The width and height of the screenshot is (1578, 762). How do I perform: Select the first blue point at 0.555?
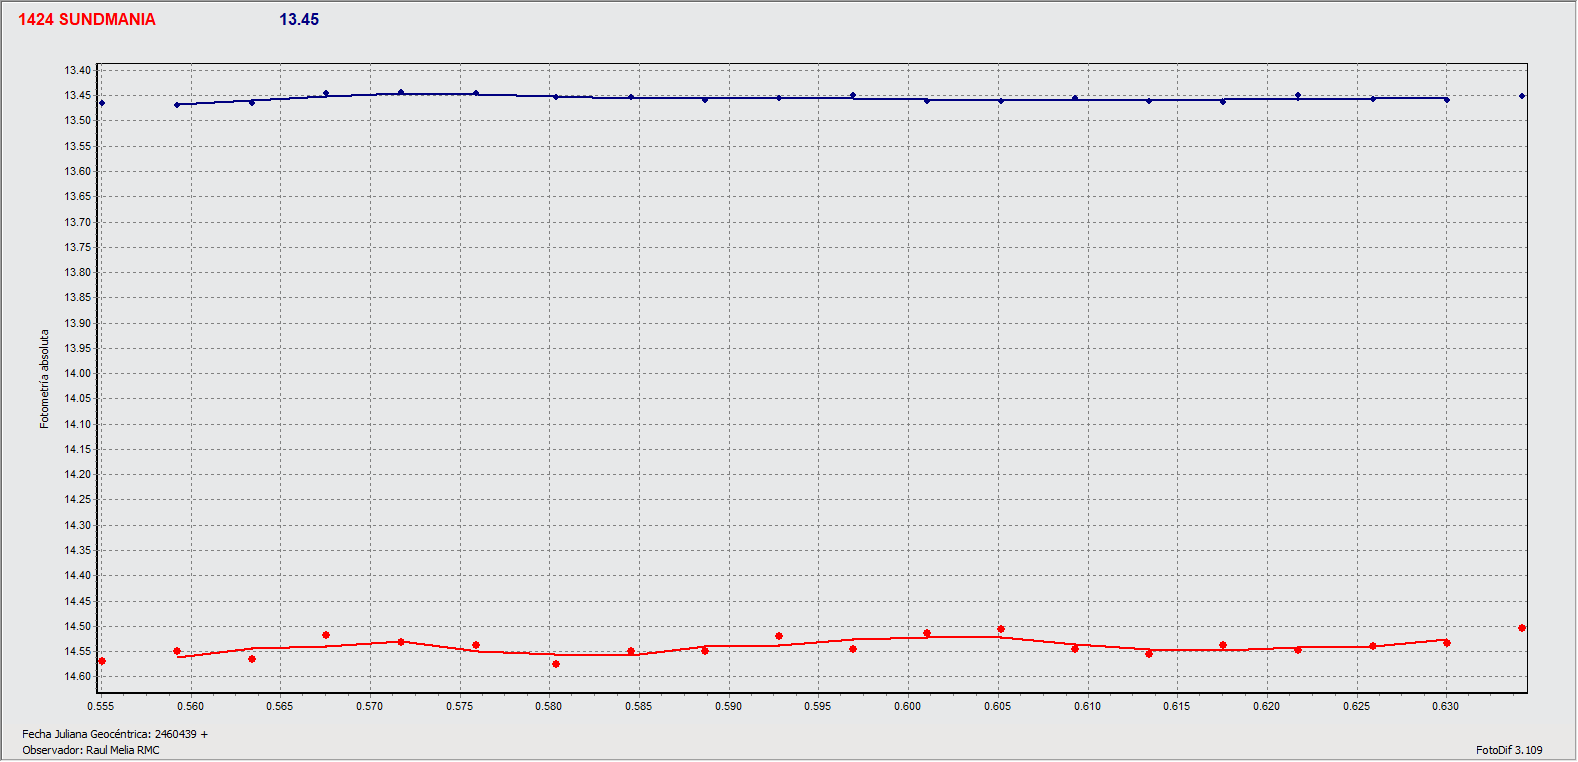(102, 103)
